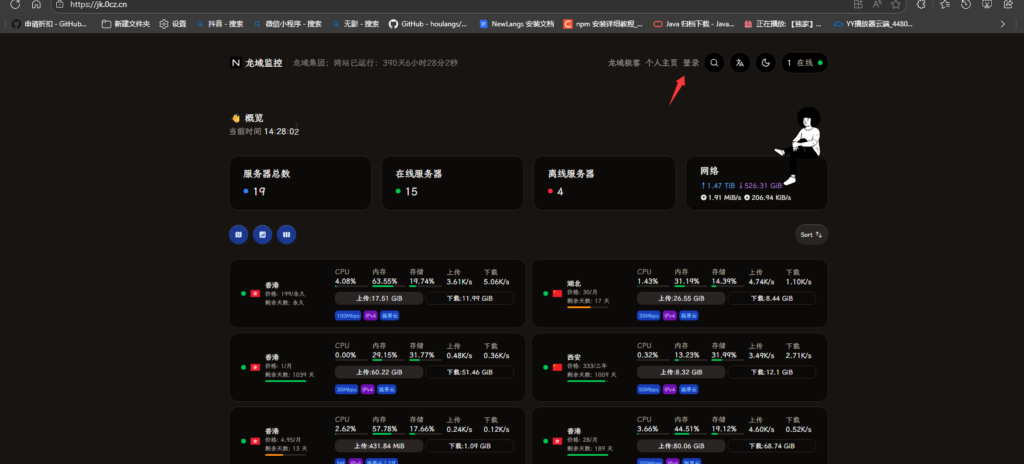Select the 网络 traffic summary card
1024x464 pixels.
click(757, 183)
